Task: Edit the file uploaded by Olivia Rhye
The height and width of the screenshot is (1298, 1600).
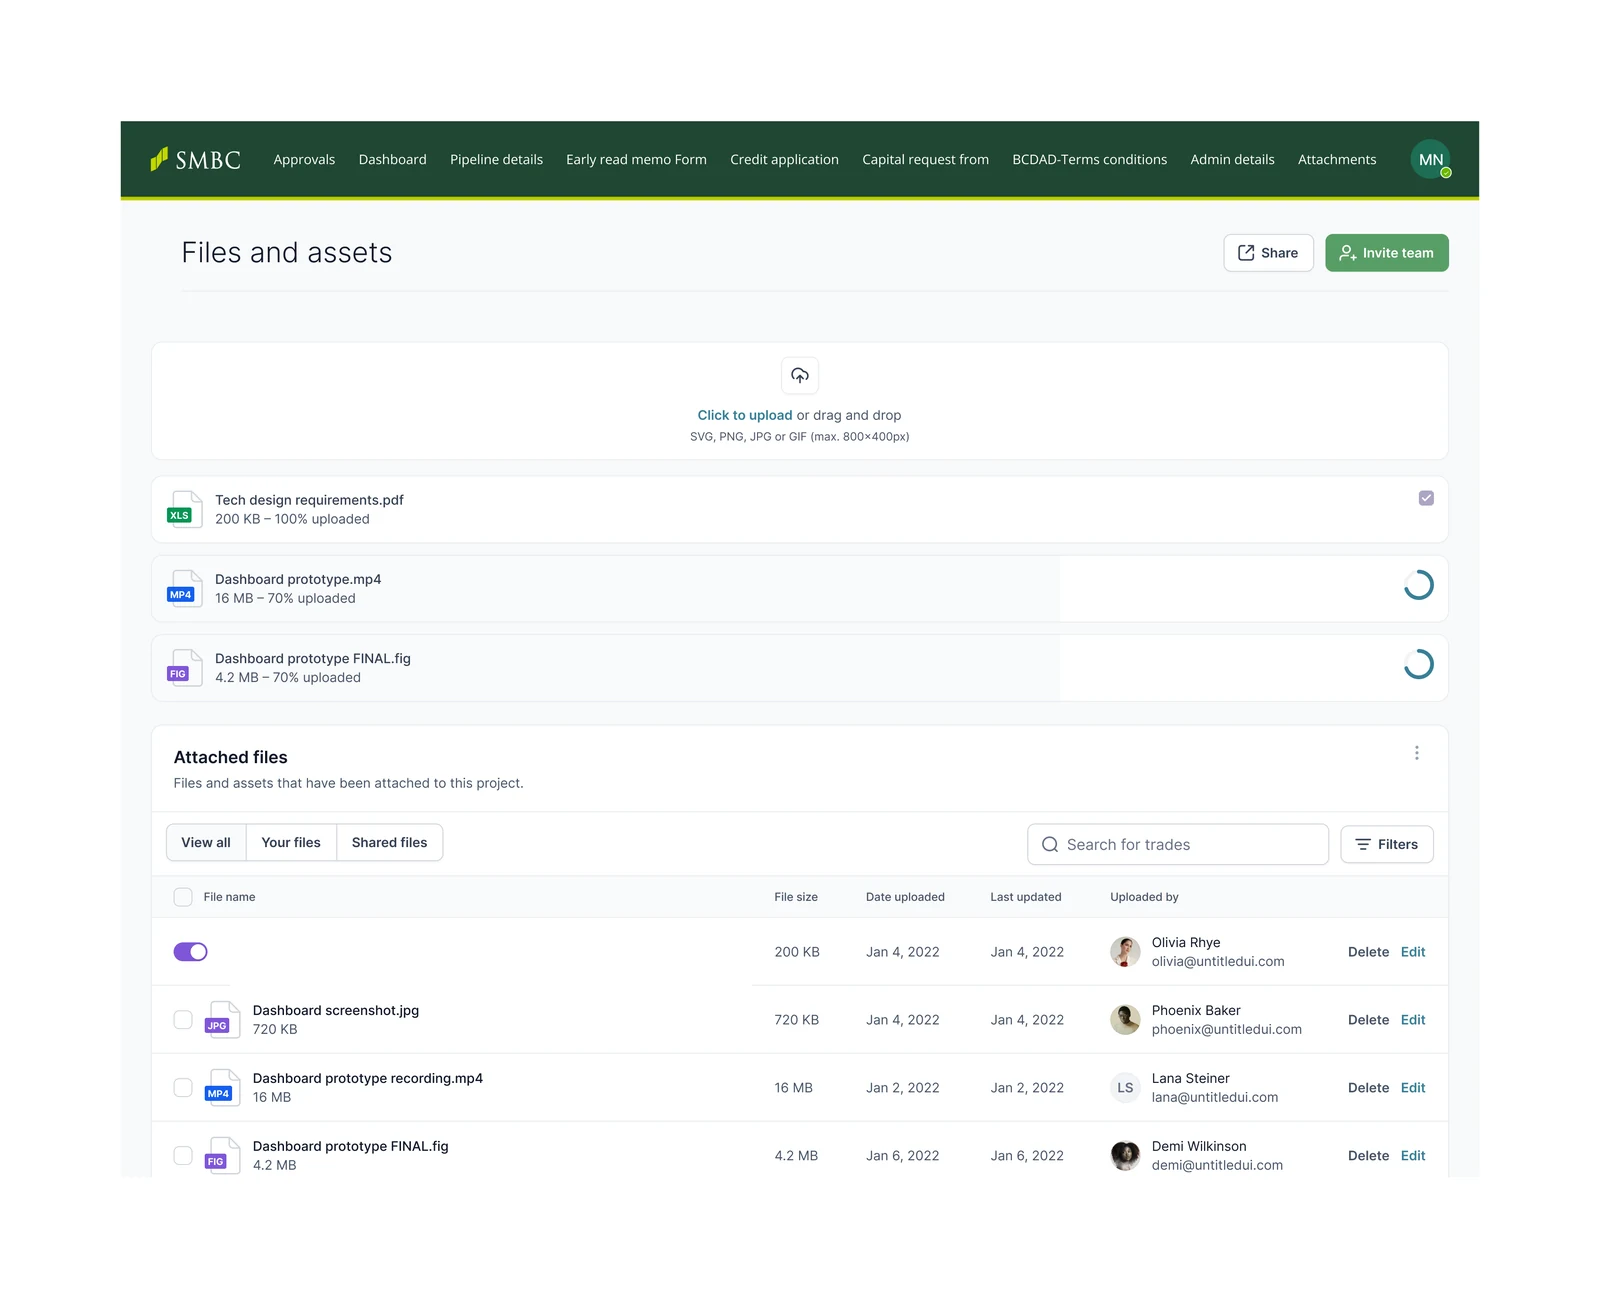Action: click(x=1413, y=952)
